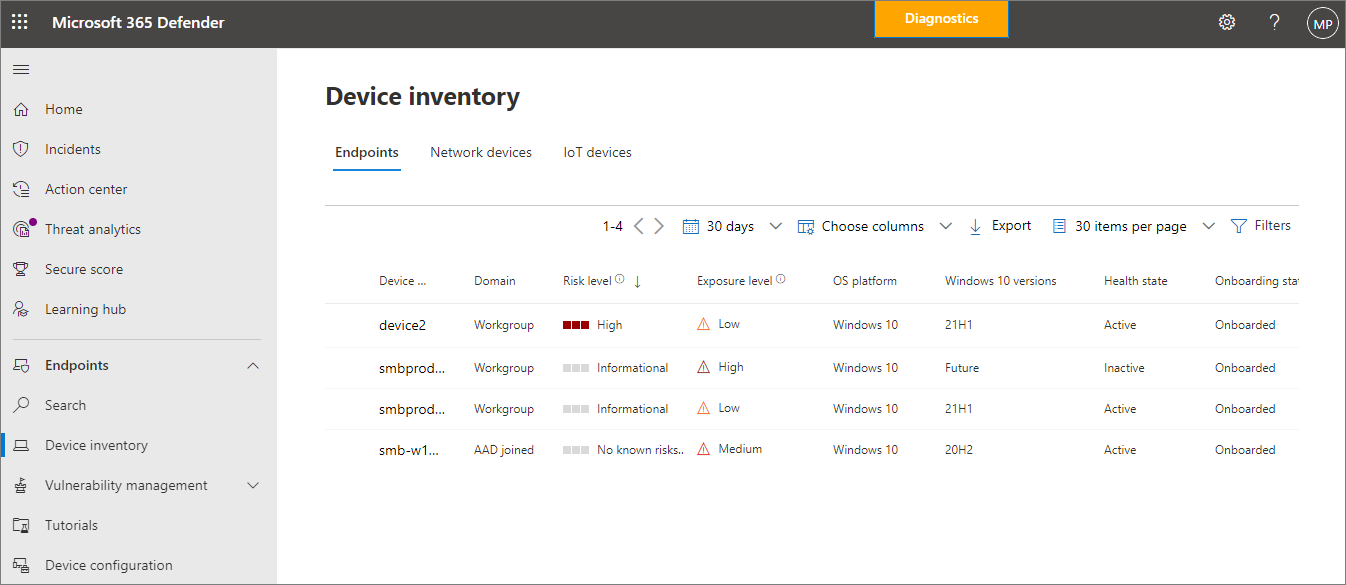Go to next page arrow
This screenshot has width=1346, height=585.
659,226
